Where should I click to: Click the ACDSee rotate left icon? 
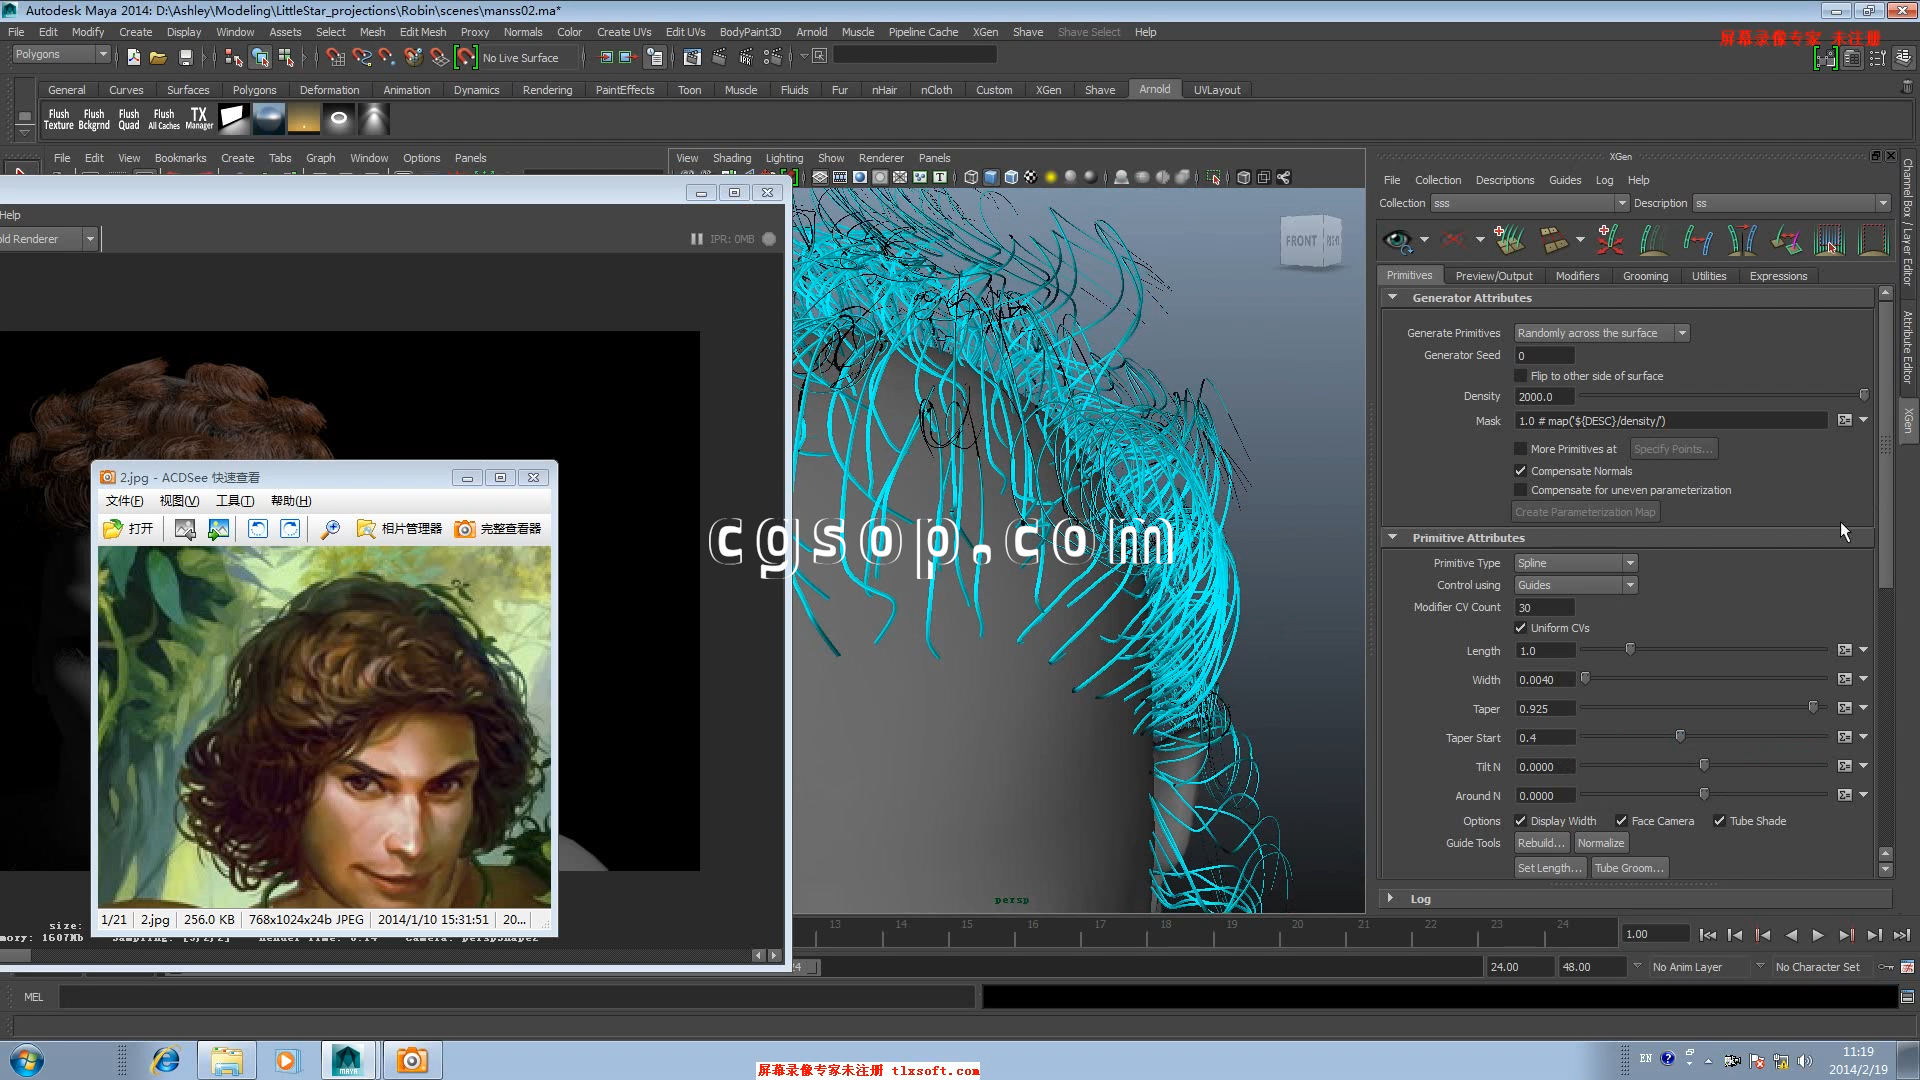point(258,529)
